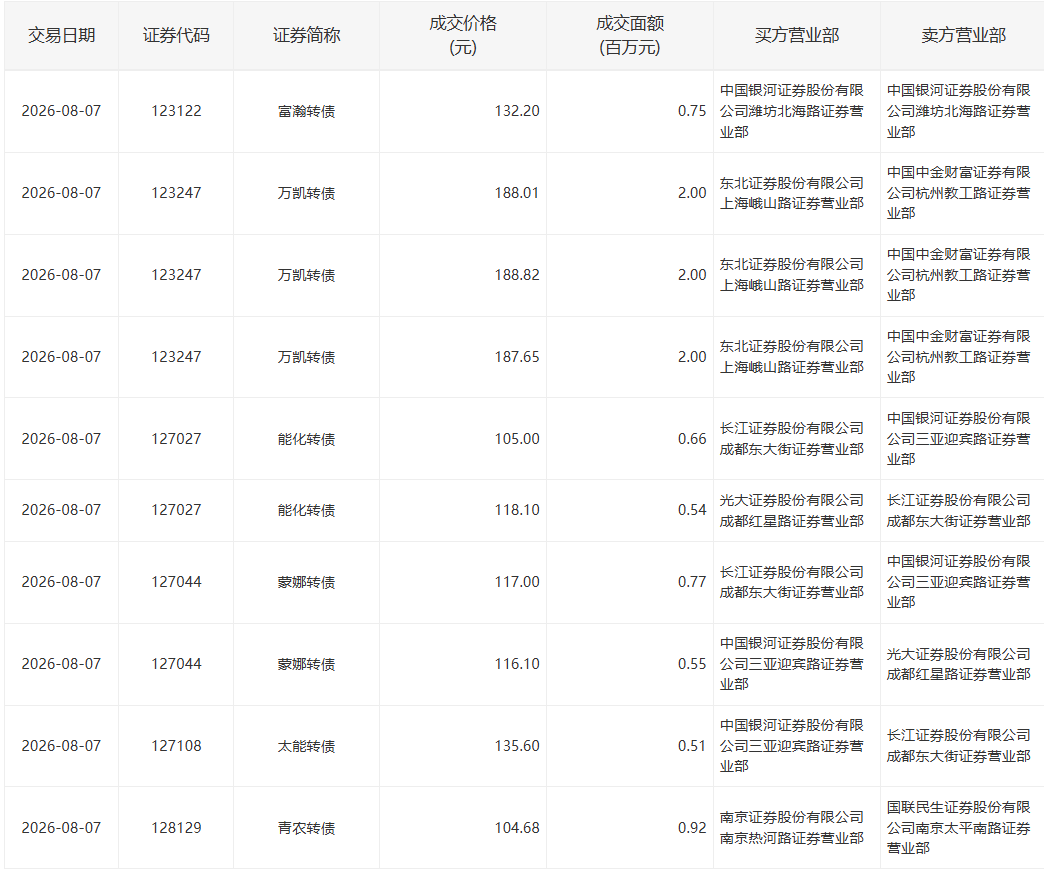Click seller 国联民生证券 南京太平南路 branch
This screenshot has width=1044, height=873.
tap(958, 828)
